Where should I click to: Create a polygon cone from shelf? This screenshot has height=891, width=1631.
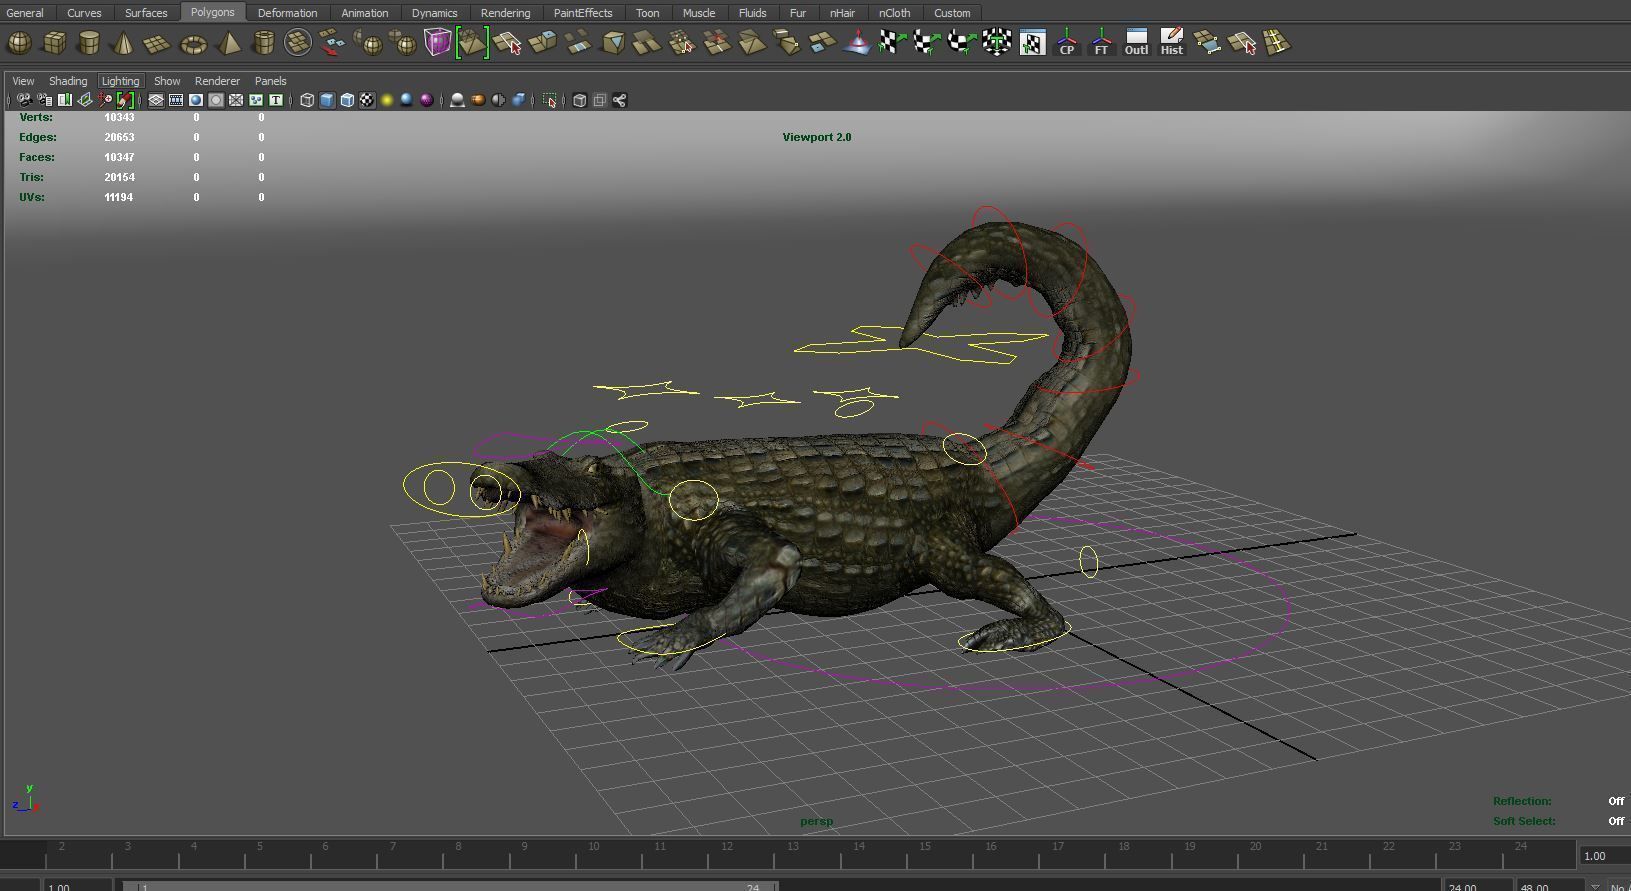point(123,43)
